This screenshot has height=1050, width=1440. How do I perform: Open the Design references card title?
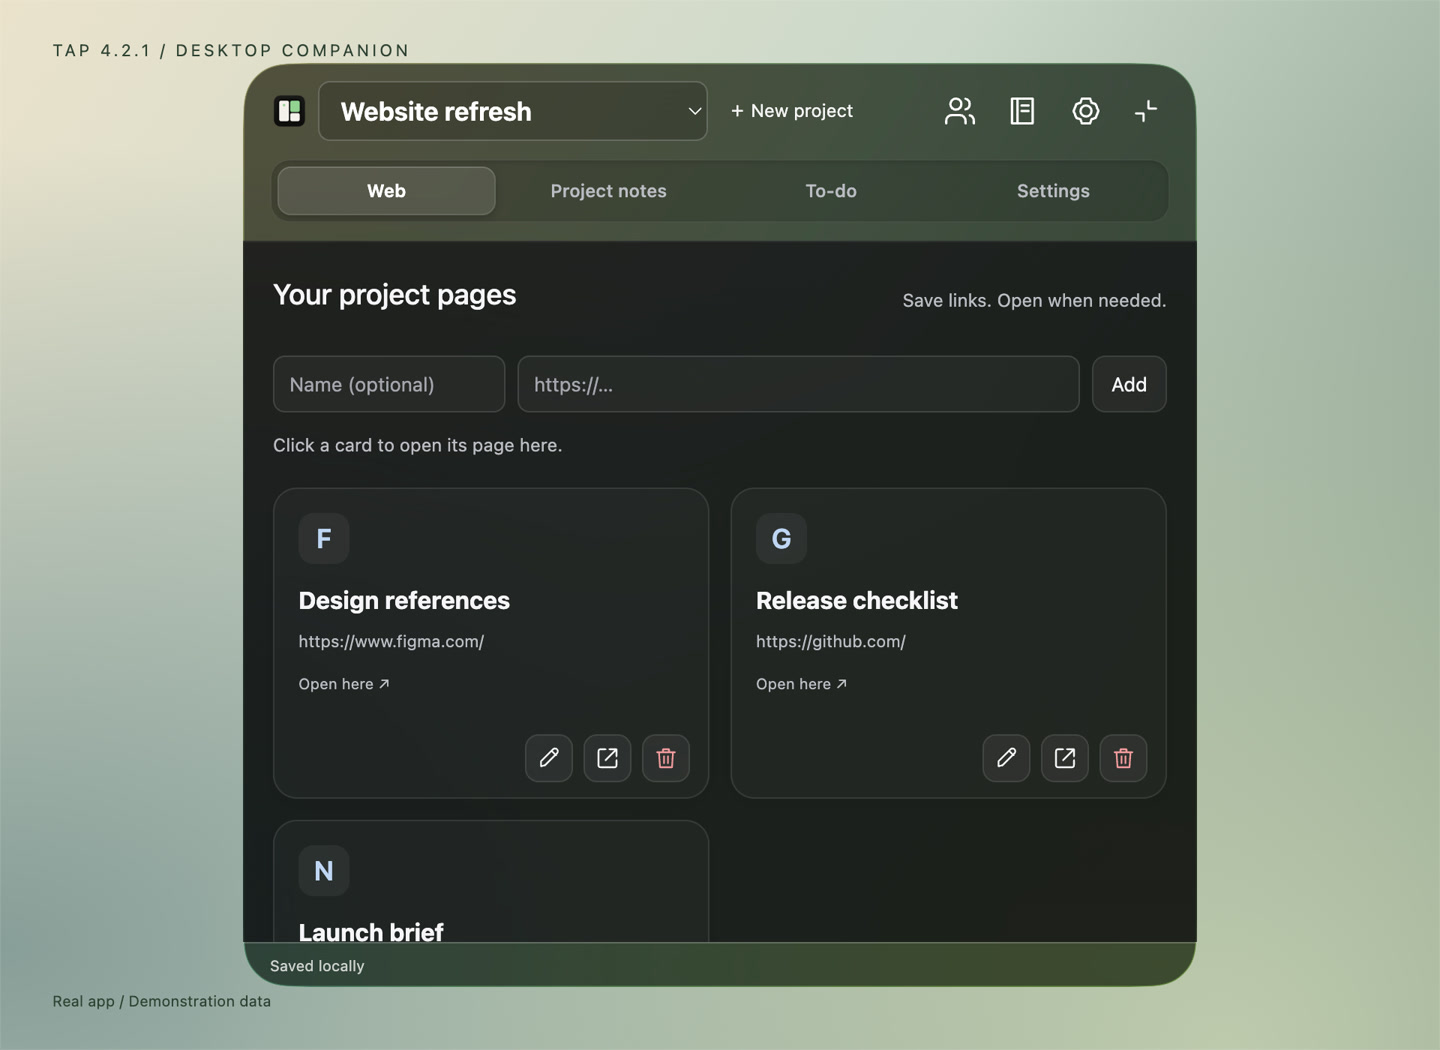tap(404, 600)
